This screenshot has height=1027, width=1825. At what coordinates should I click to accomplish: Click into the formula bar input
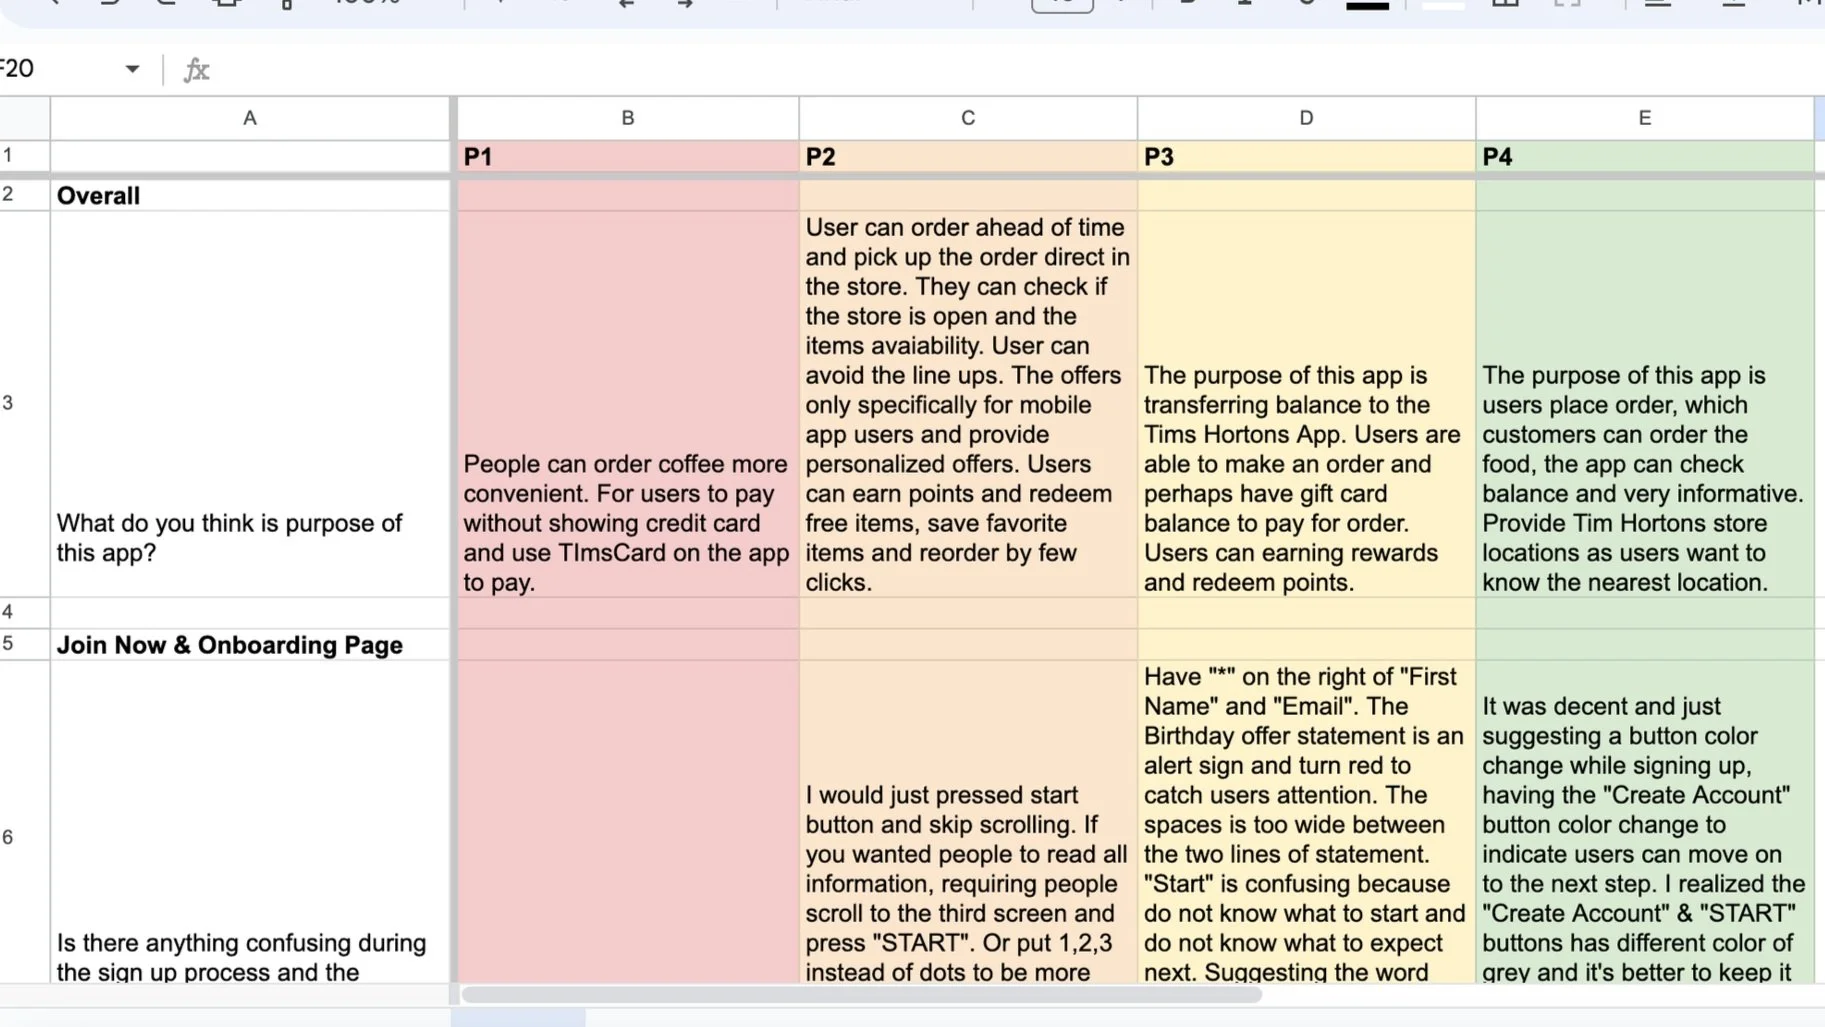[1020, 70]
